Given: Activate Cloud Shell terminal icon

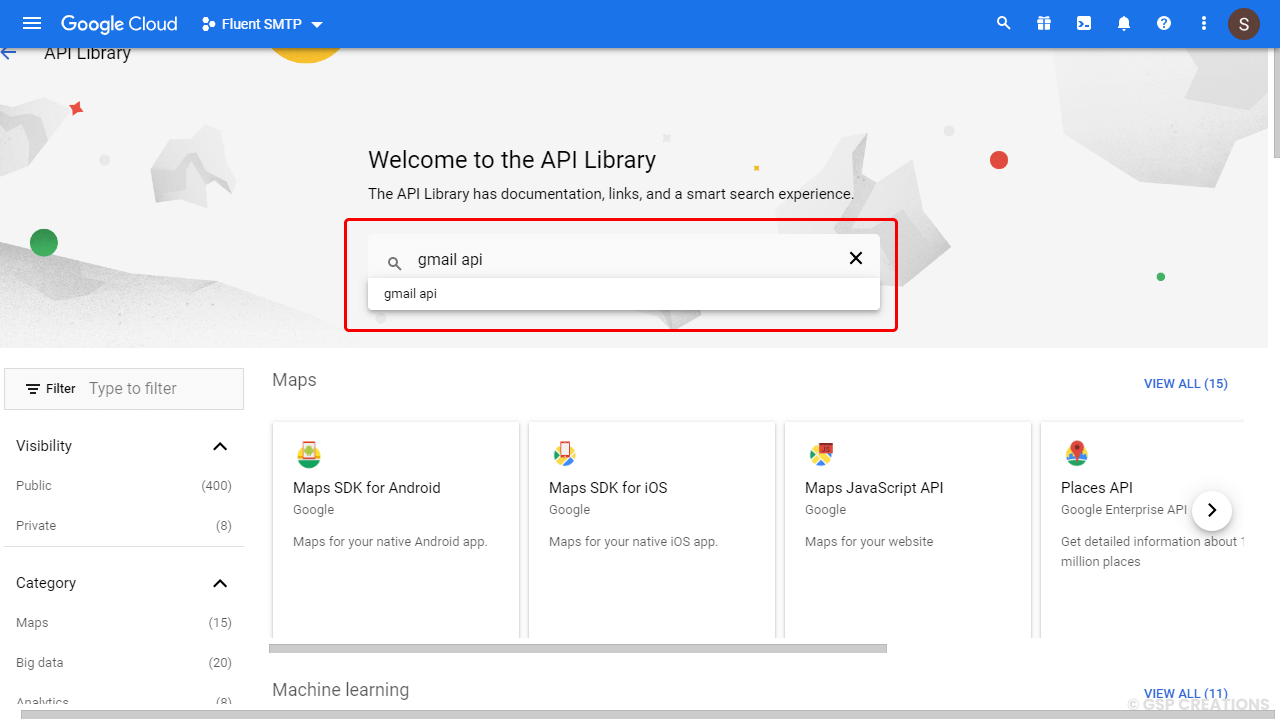Looking at the screenshot, I should tap(1084, 24).
